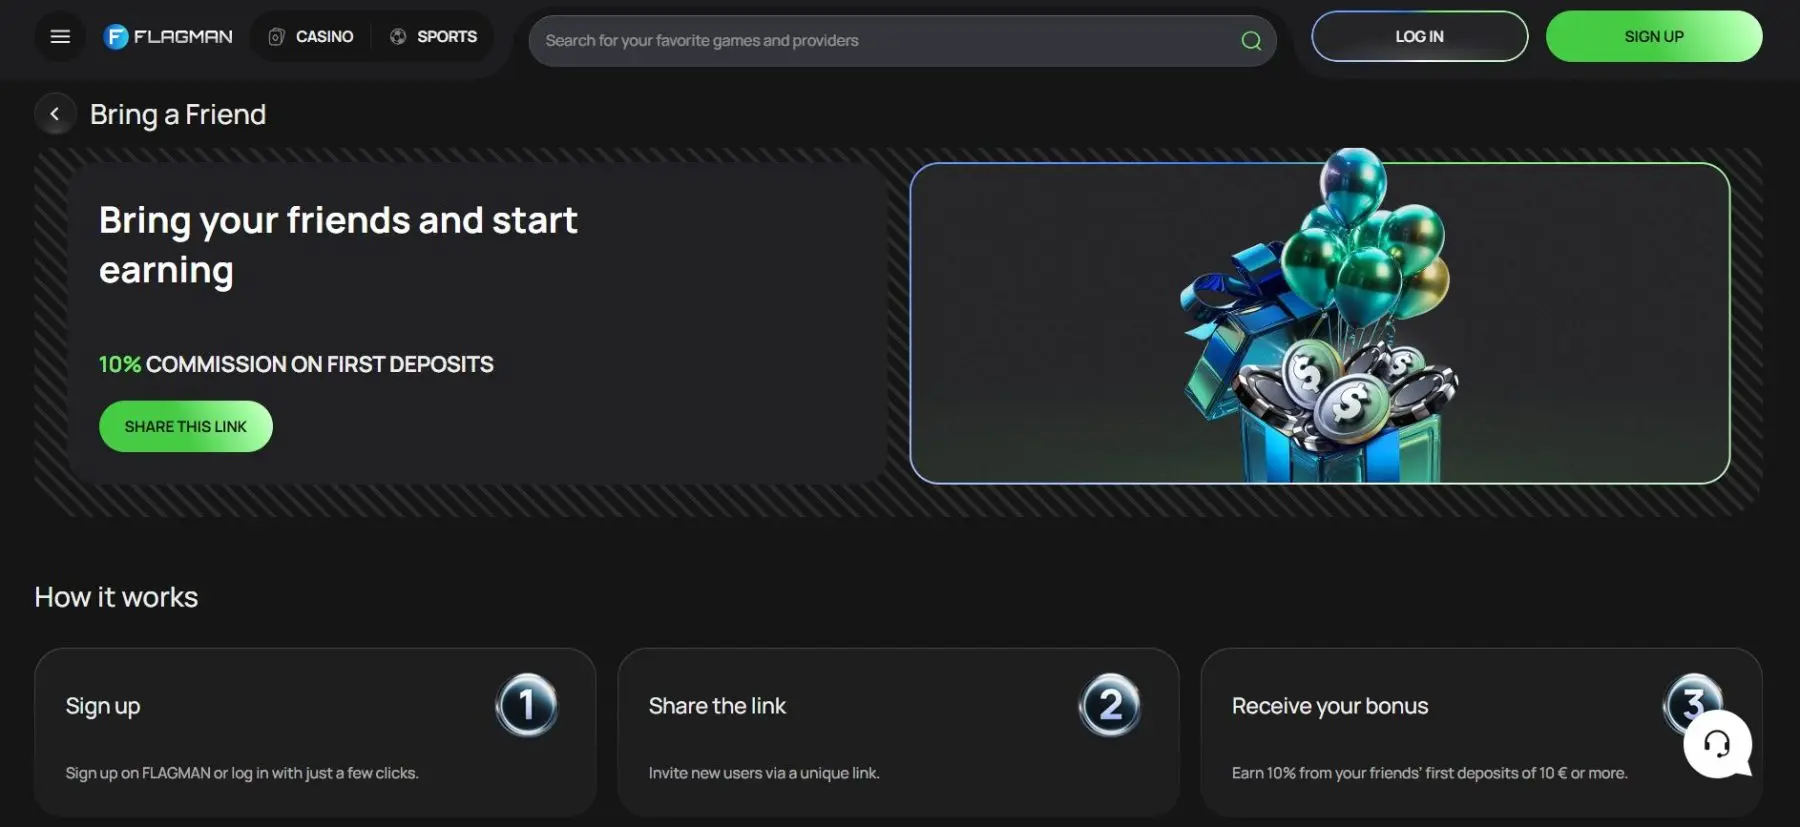
Task: Click the step 2 number badge
Action: (1109, 705)
